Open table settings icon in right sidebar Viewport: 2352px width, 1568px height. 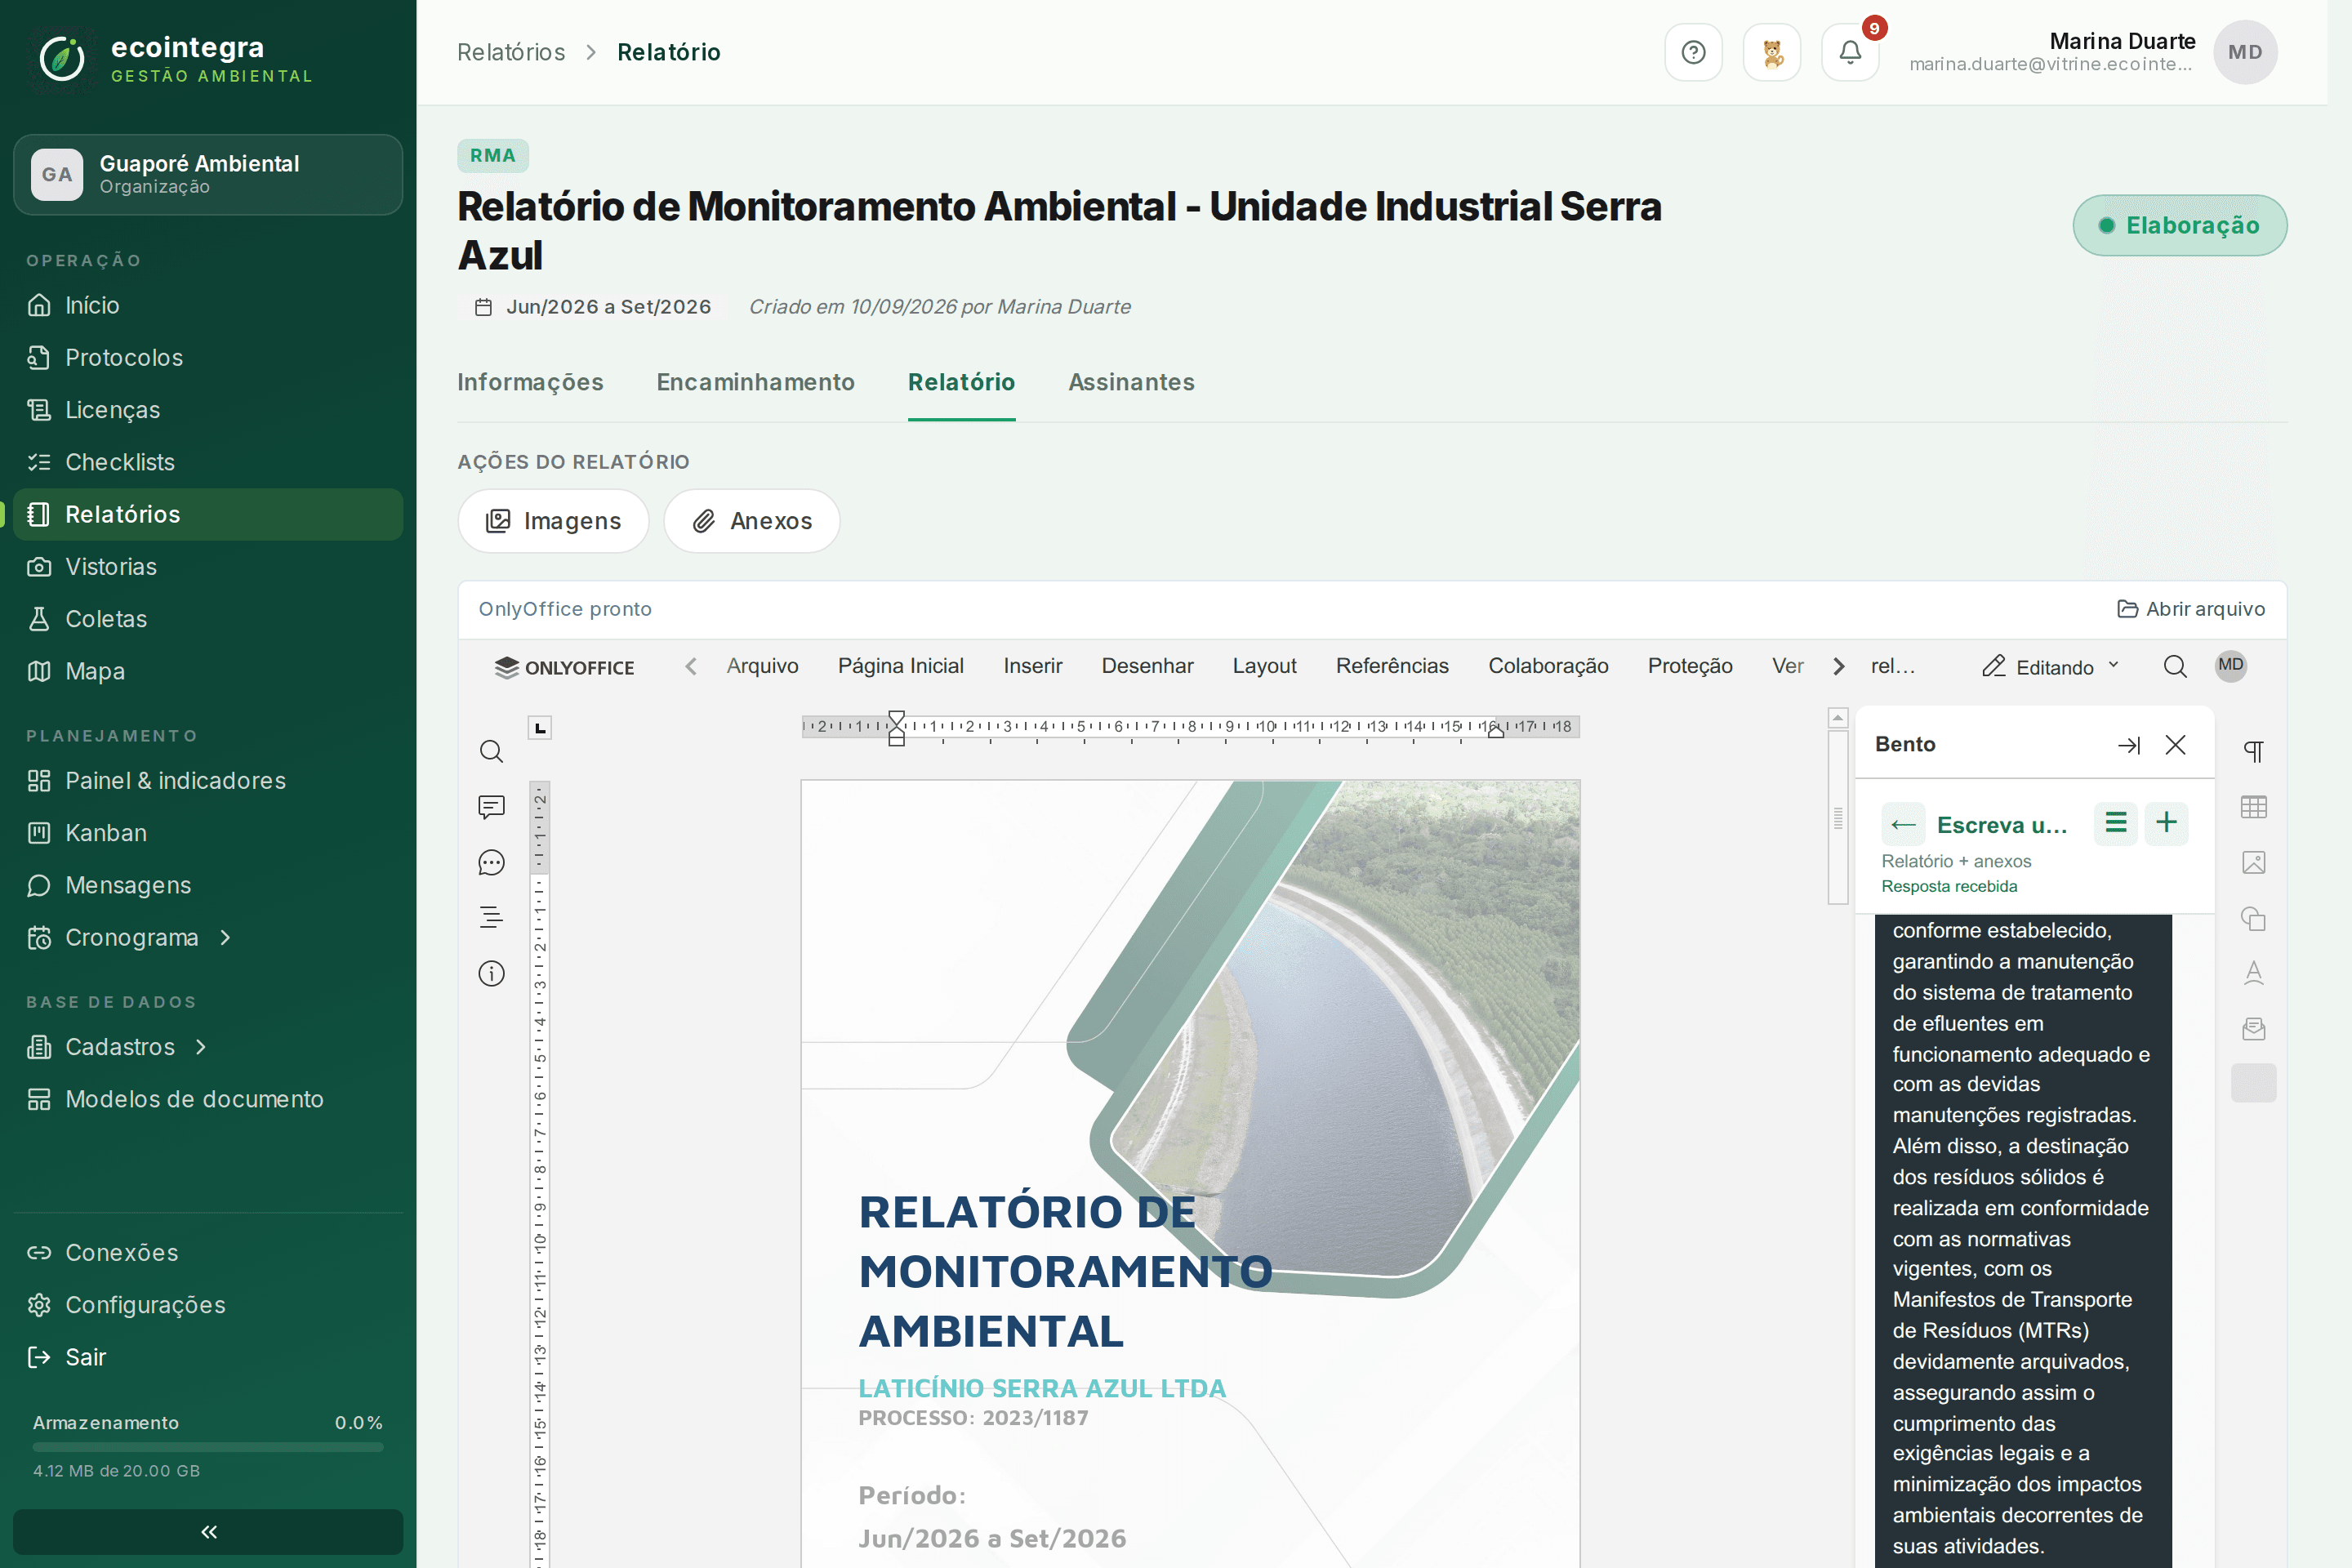point(2253,807)
